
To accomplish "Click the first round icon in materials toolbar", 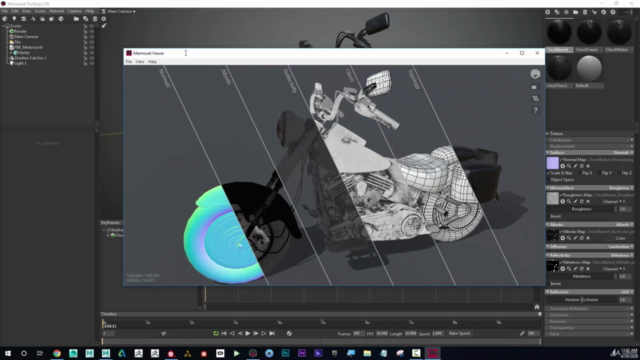I will point(548,12).
